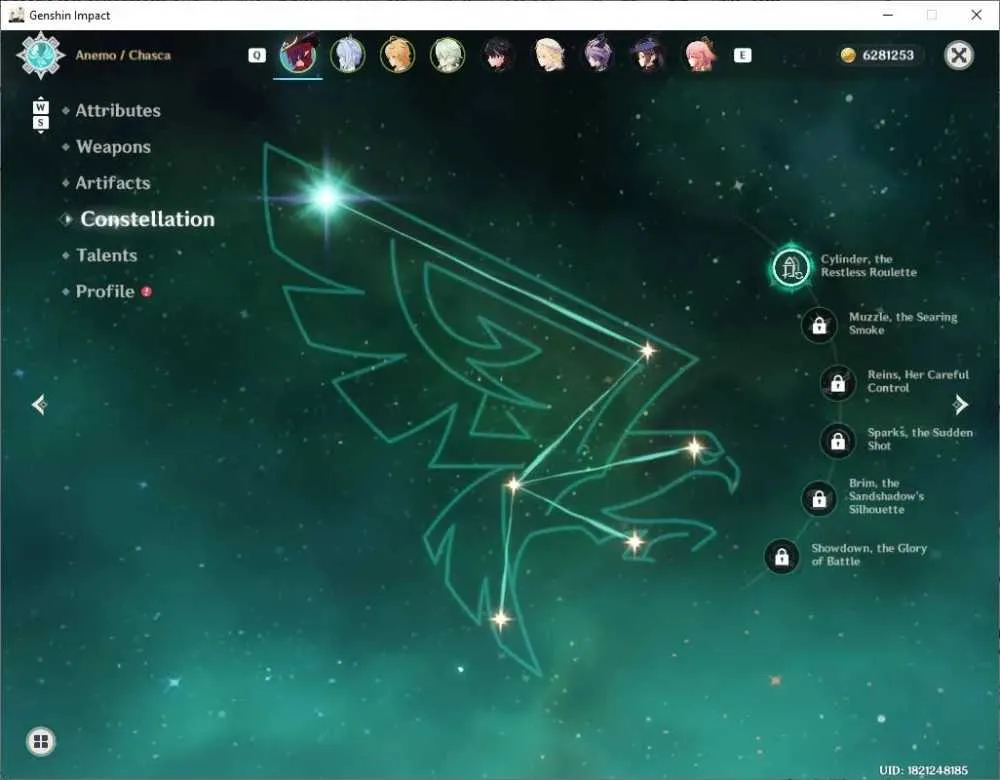
Task: Switch to the light-blue-haired character portrait
Action: (x=348, y=55)
